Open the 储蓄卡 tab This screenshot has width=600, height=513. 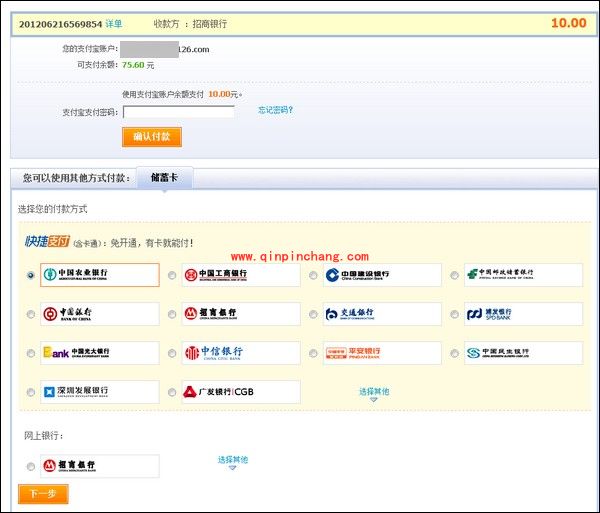pyautogui.click(x=164, y=178)
